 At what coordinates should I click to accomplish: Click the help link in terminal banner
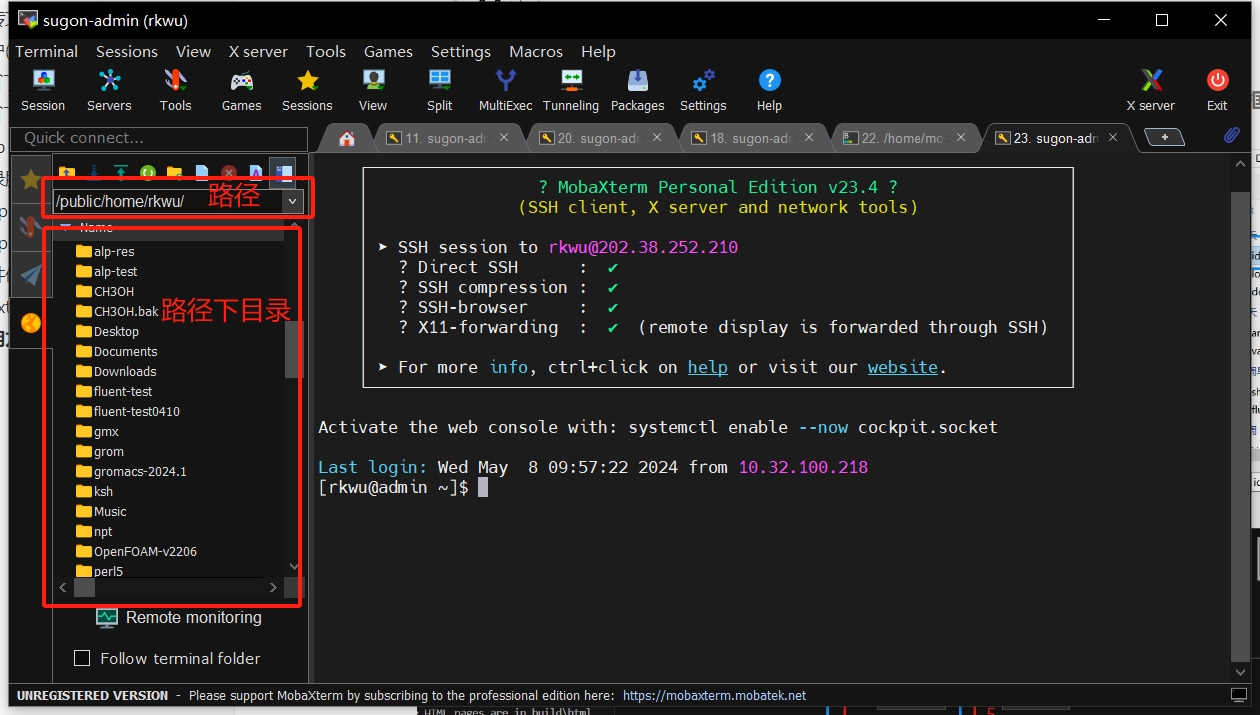(708, 367)
